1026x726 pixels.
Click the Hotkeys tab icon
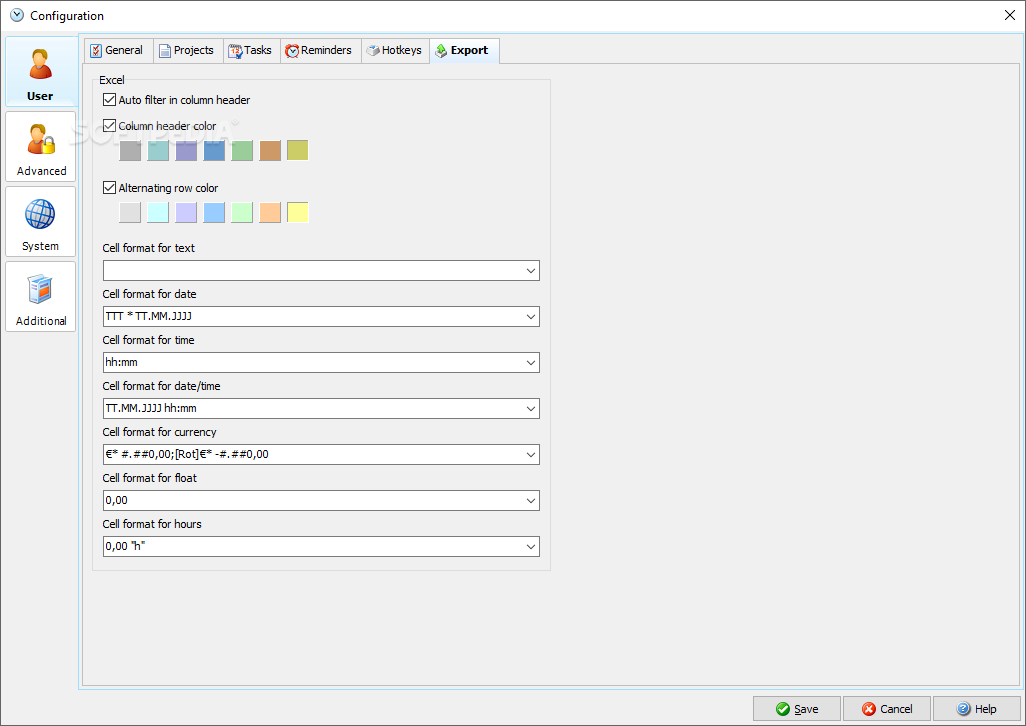coord(373,50)
